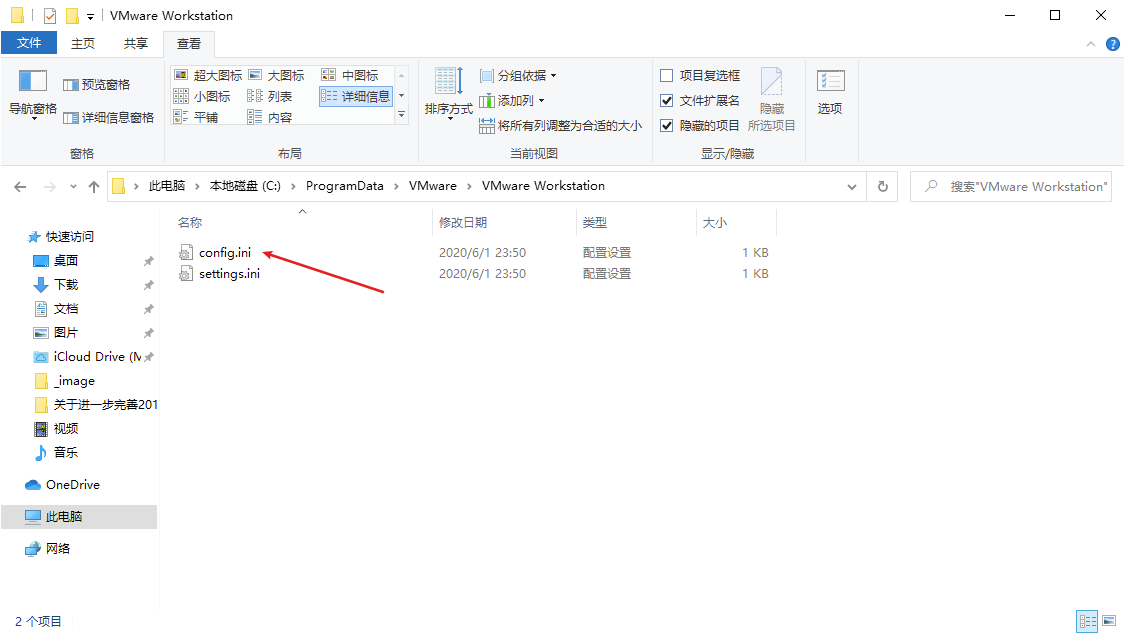1125x634 pixels.
Task: Open Downloads (下载) in sidebar
Action: (x=65, y=285)
